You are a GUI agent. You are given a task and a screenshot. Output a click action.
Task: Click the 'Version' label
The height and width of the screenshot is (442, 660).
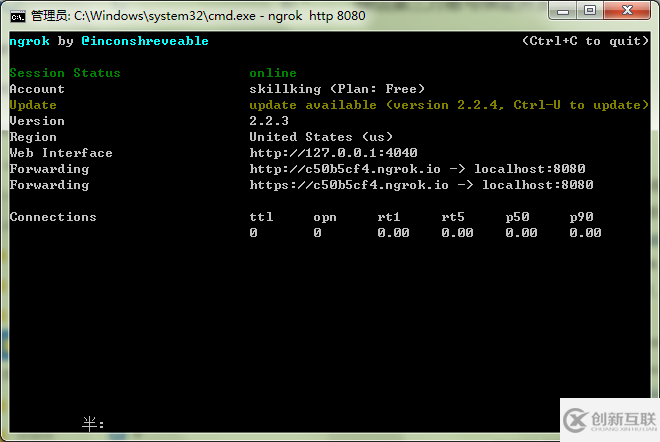[37, 121]
